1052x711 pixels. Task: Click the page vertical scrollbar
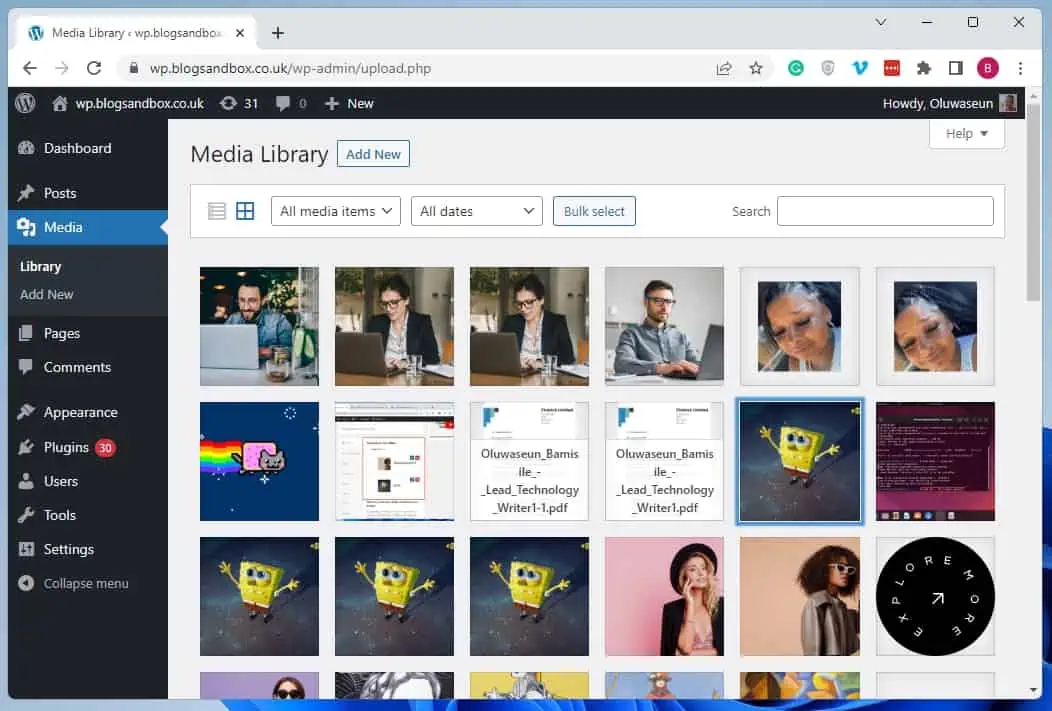click(x=1033, y=201)
